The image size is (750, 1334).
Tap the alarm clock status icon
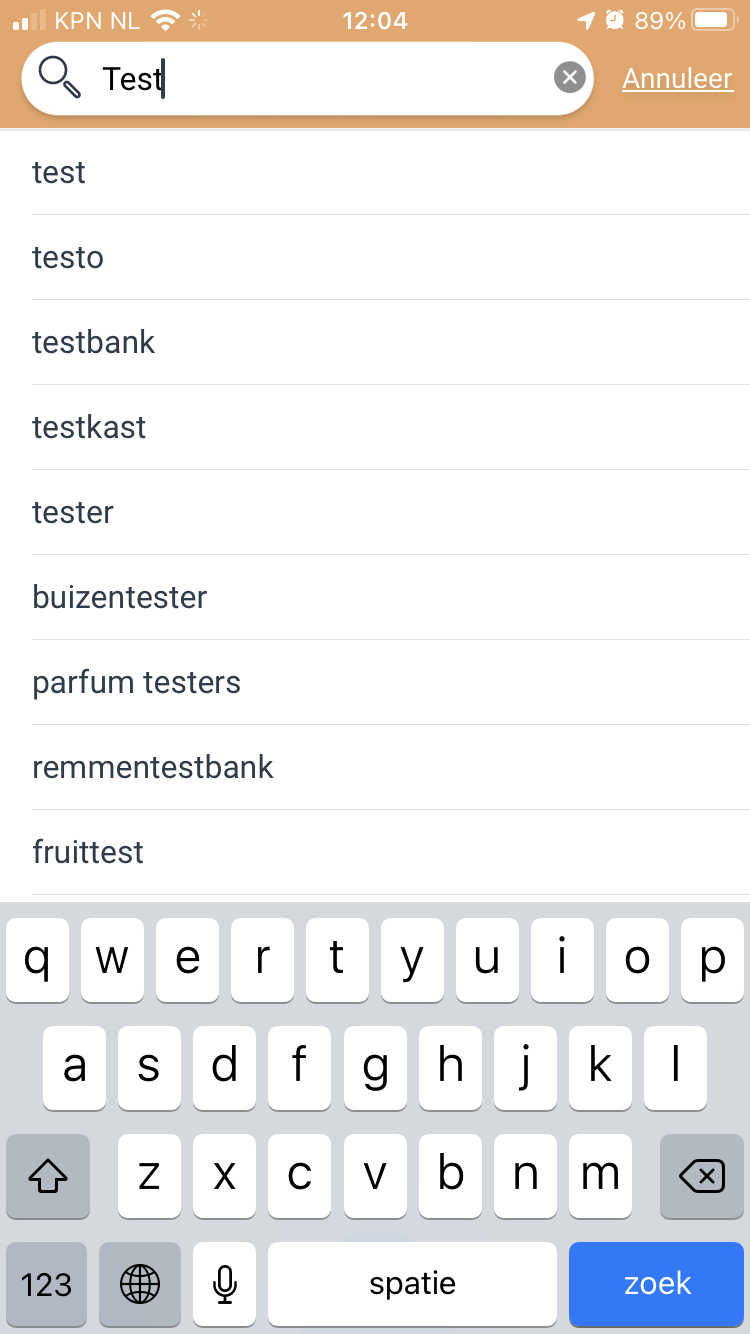[x=615, y=20]
